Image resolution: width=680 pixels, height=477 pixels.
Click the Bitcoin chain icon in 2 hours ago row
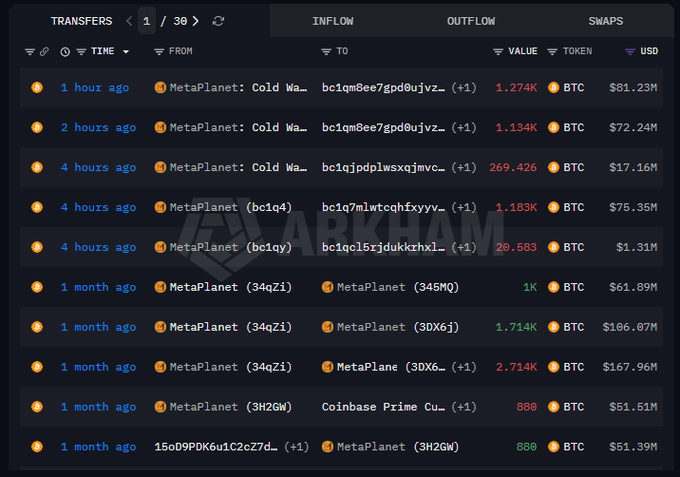coord(37,127)
